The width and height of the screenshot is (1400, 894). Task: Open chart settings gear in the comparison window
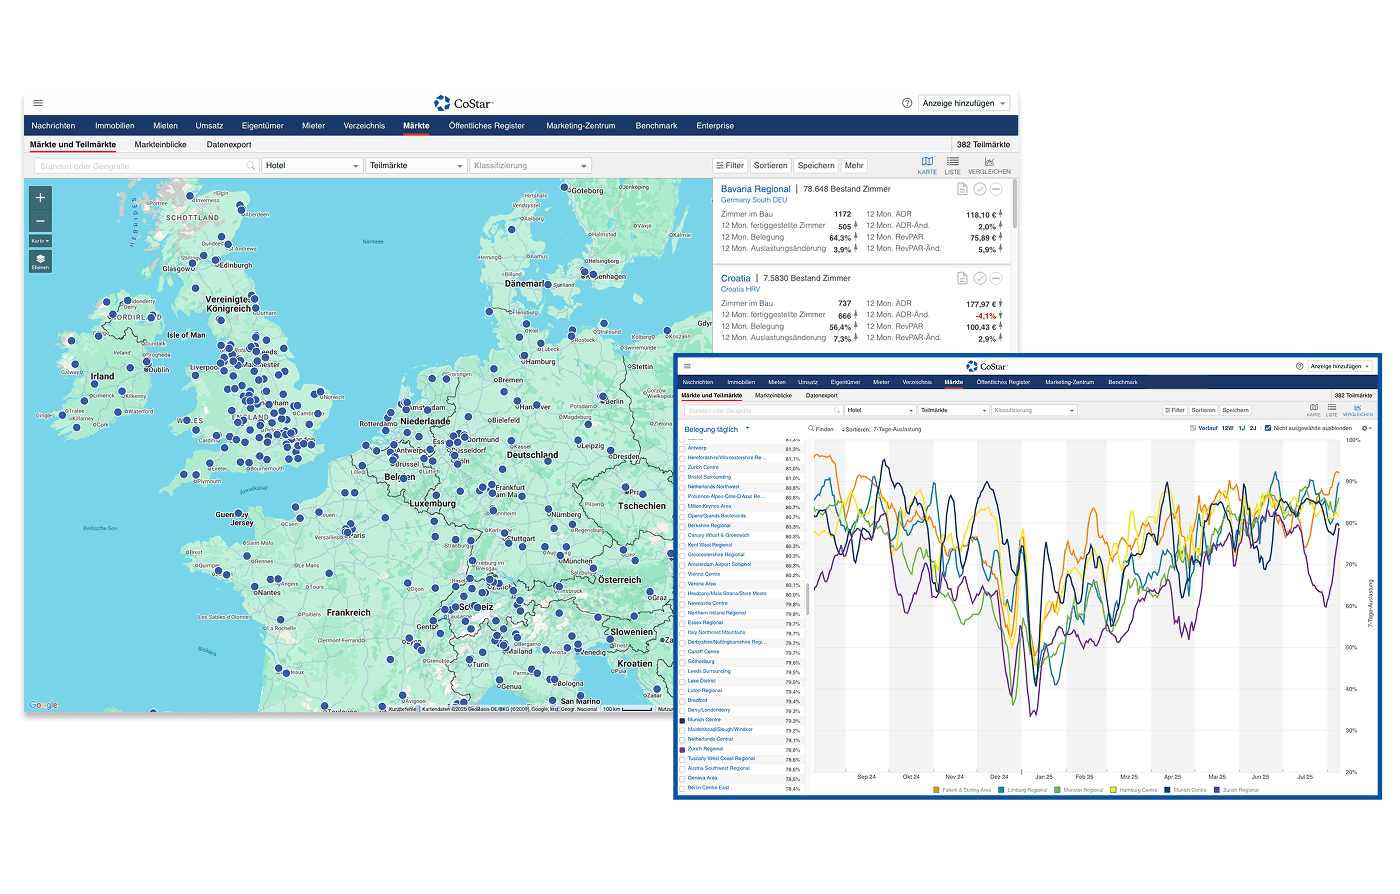coord(1366,428)
